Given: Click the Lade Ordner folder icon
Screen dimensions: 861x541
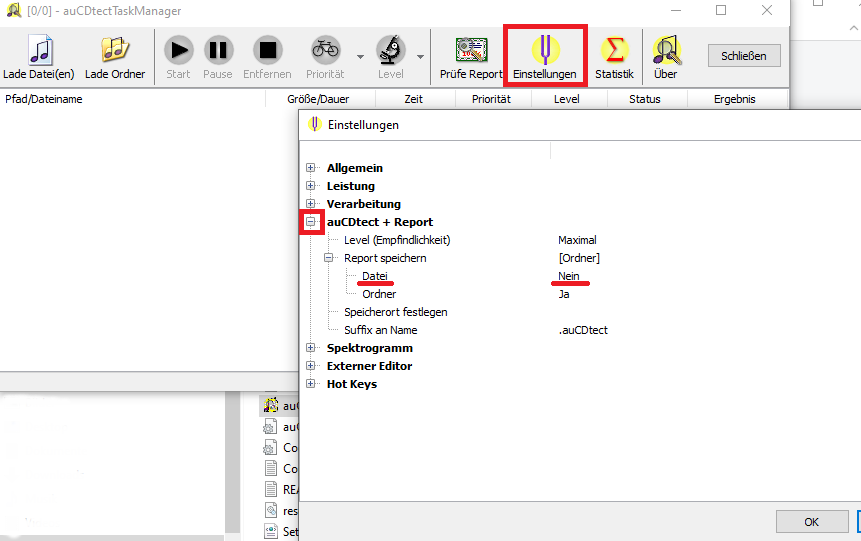Looking at the screenshot, I should pos(115,49).
